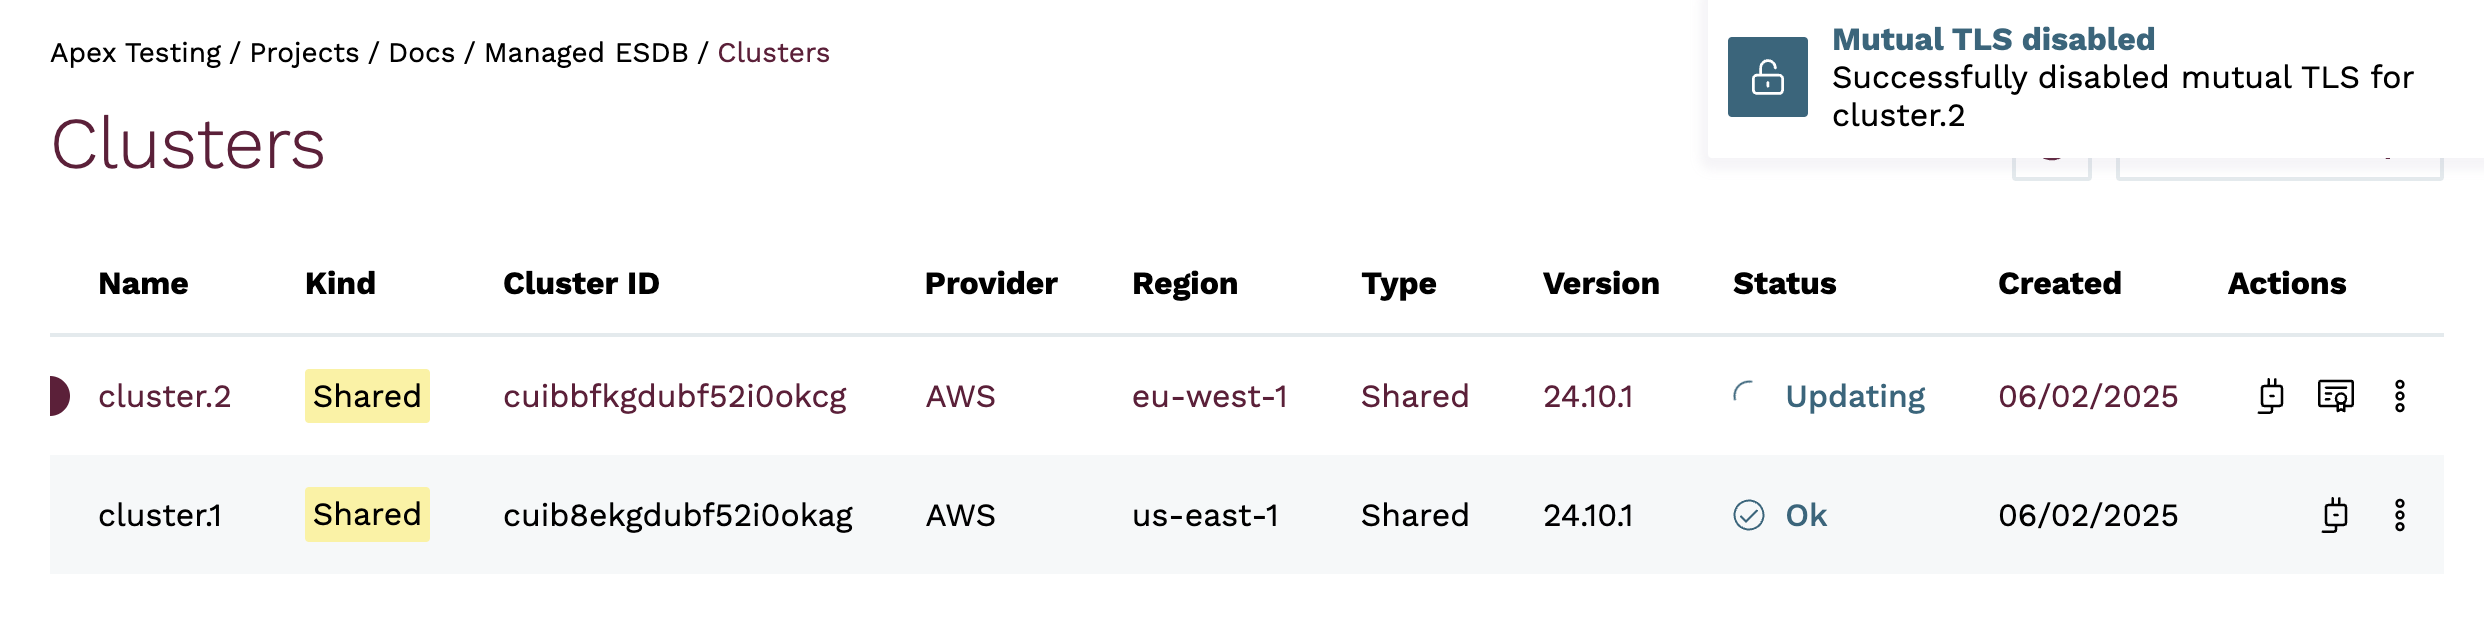Go to Managed ESDB breadcrumb
Image resolution: width=2484 pixels, height=640 pixels.
click(586, 53)
